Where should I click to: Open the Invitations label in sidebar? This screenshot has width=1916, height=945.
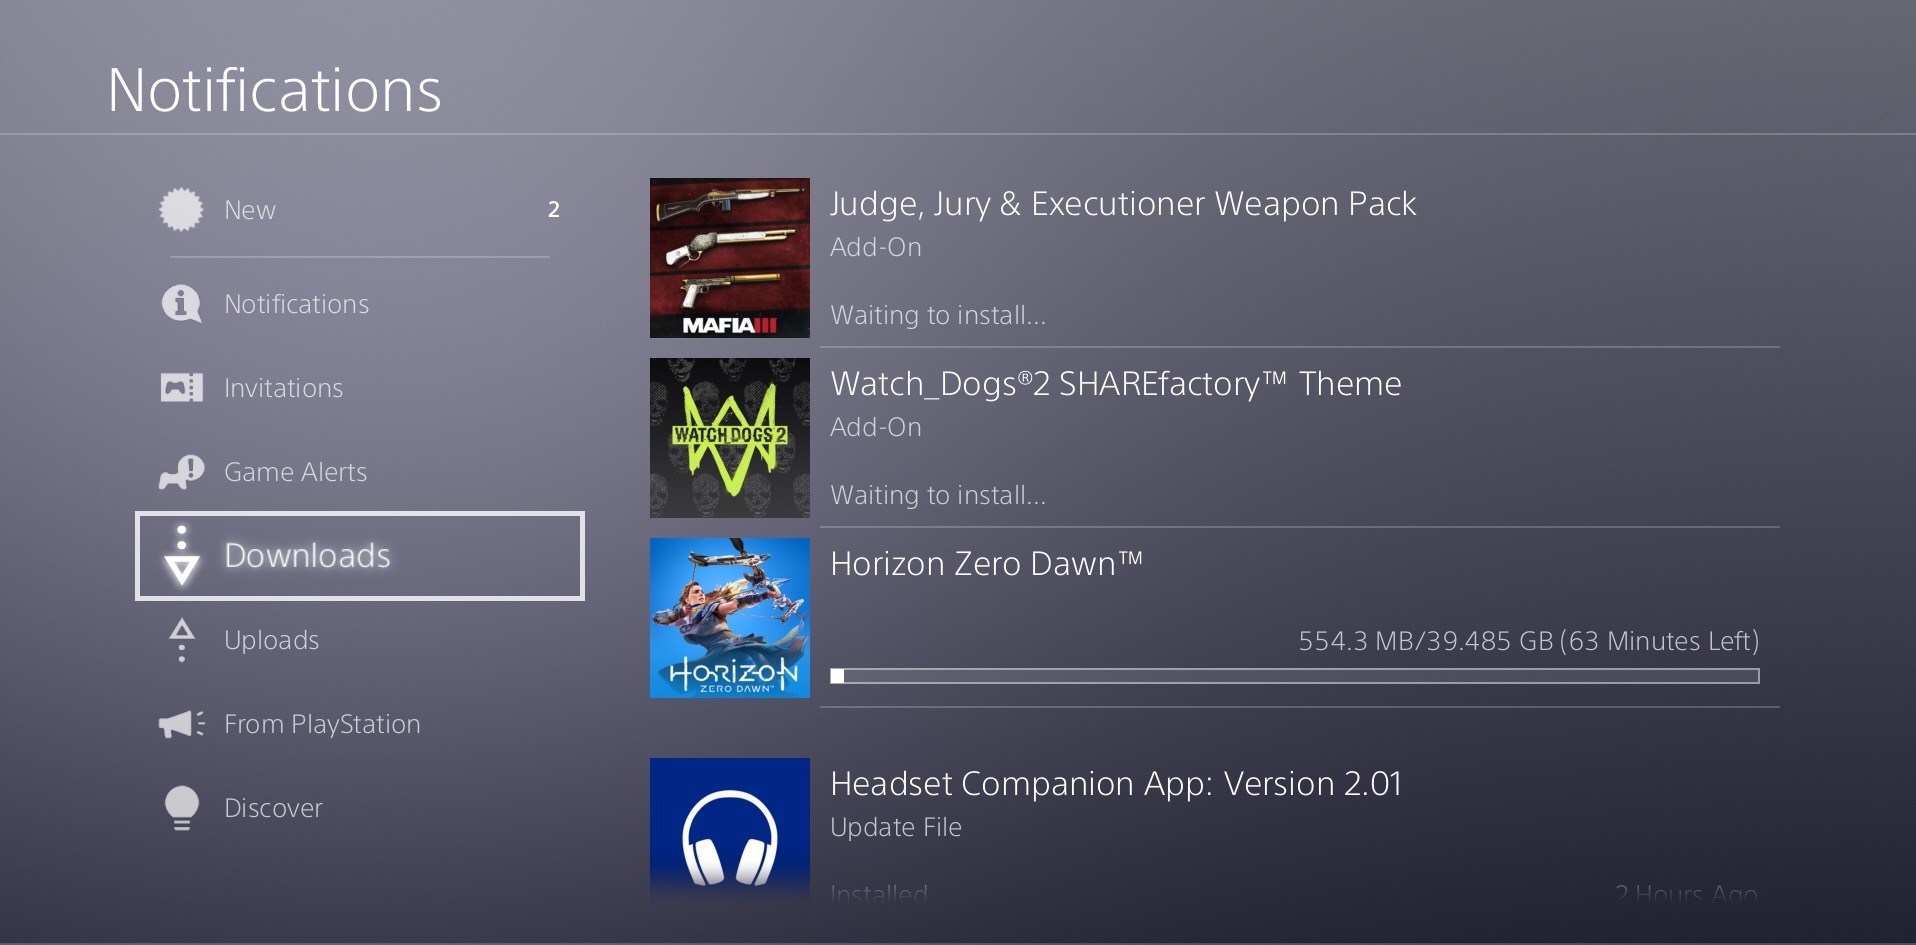(x=283, y=388)
